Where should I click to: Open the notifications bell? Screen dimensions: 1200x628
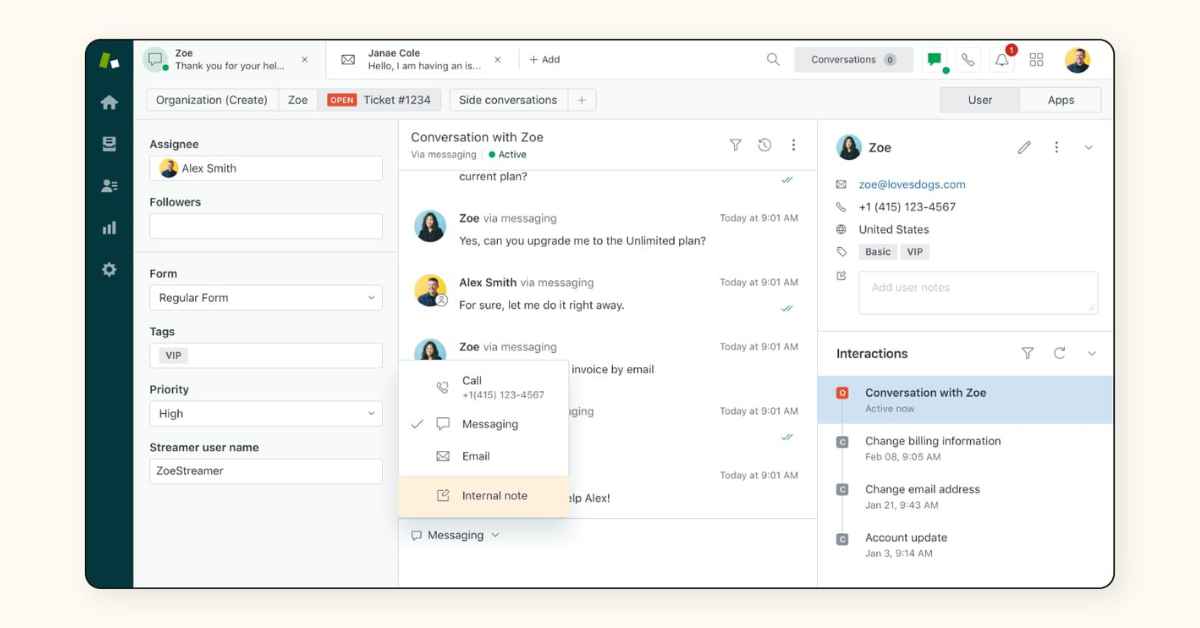[x=1002, y=60]
